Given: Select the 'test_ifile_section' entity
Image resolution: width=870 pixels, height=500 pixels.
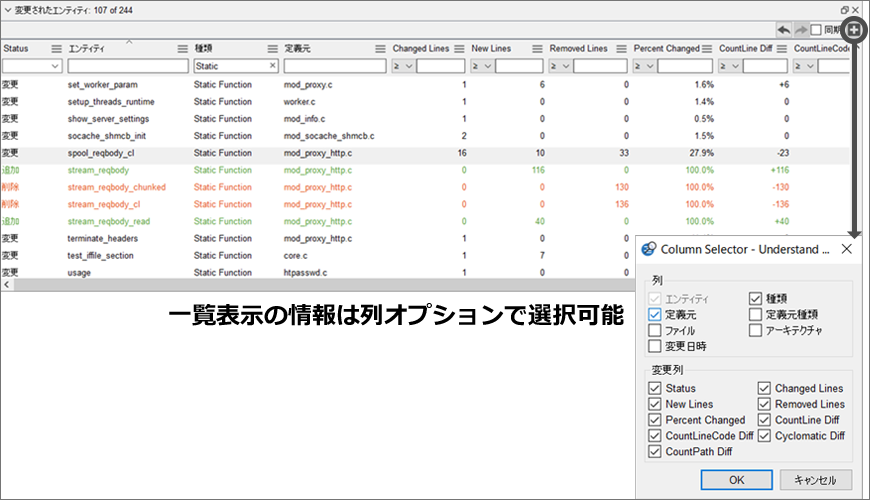Looking at the screenshot, I should 100,256.
